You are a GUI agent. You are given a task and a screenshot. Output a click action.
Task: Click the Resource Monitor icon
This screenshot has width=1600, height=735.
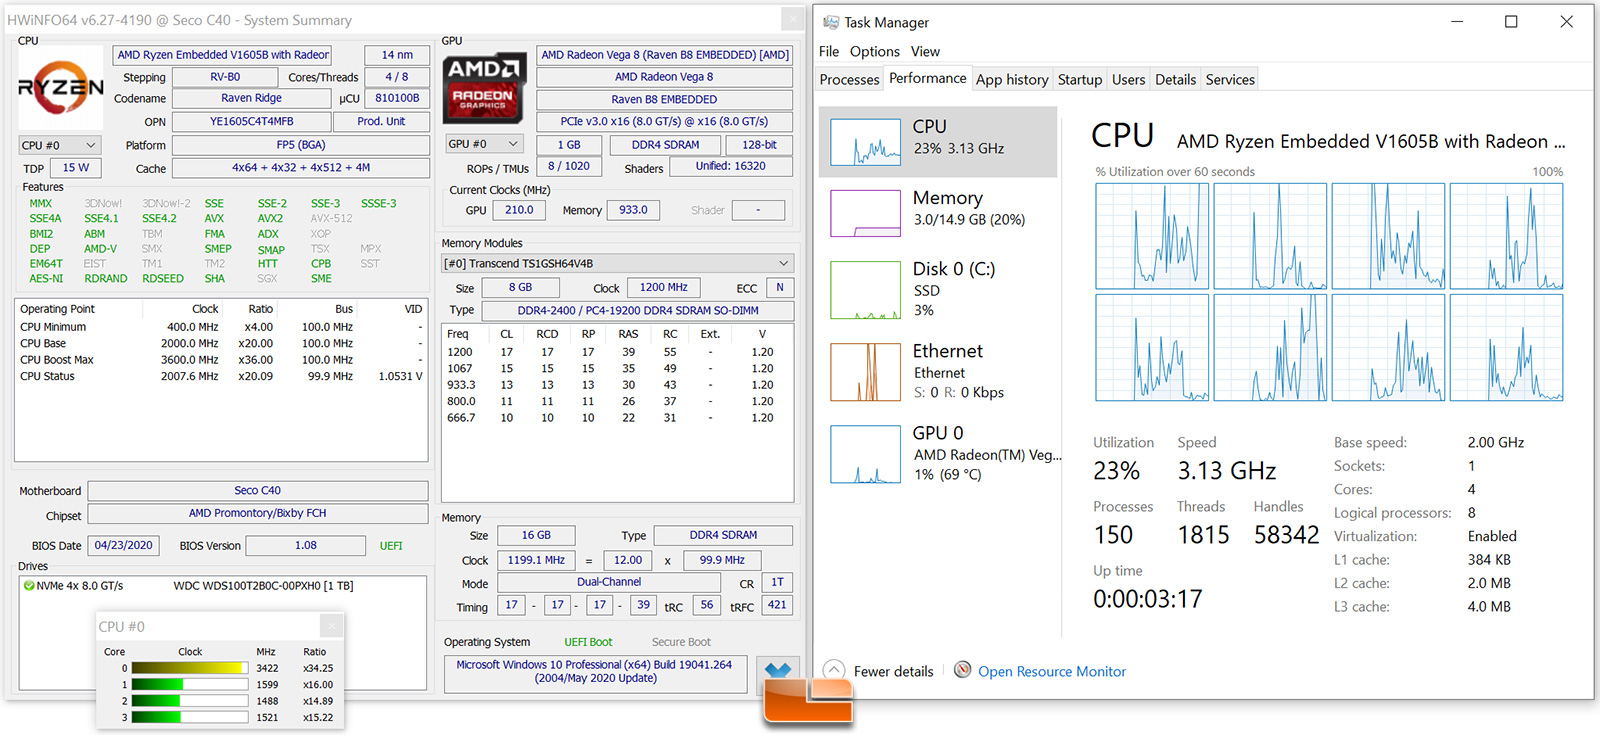point(962,670)
